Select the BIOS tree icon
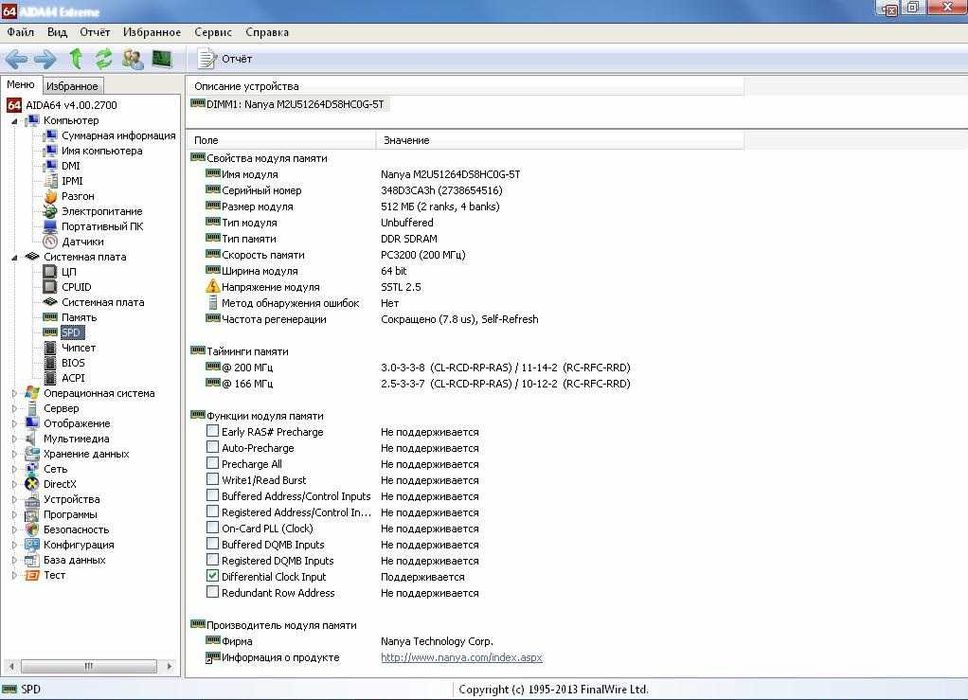Screen dimensions: 968x700 pyautogui.click(x=50, y=363)
